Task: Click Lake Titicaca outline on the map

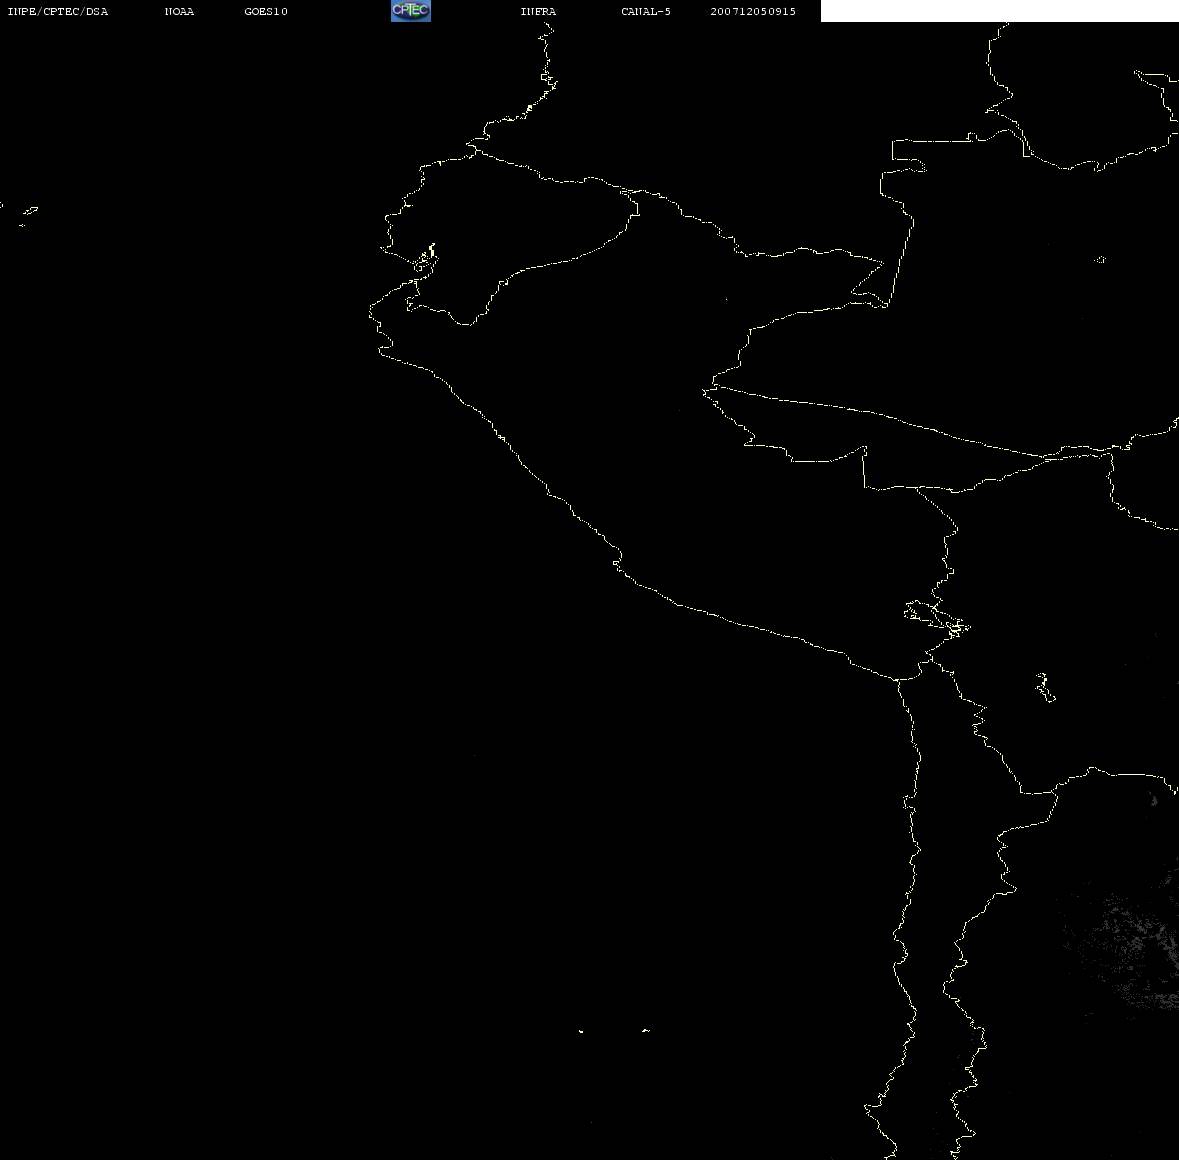Action: click(935, 617)
